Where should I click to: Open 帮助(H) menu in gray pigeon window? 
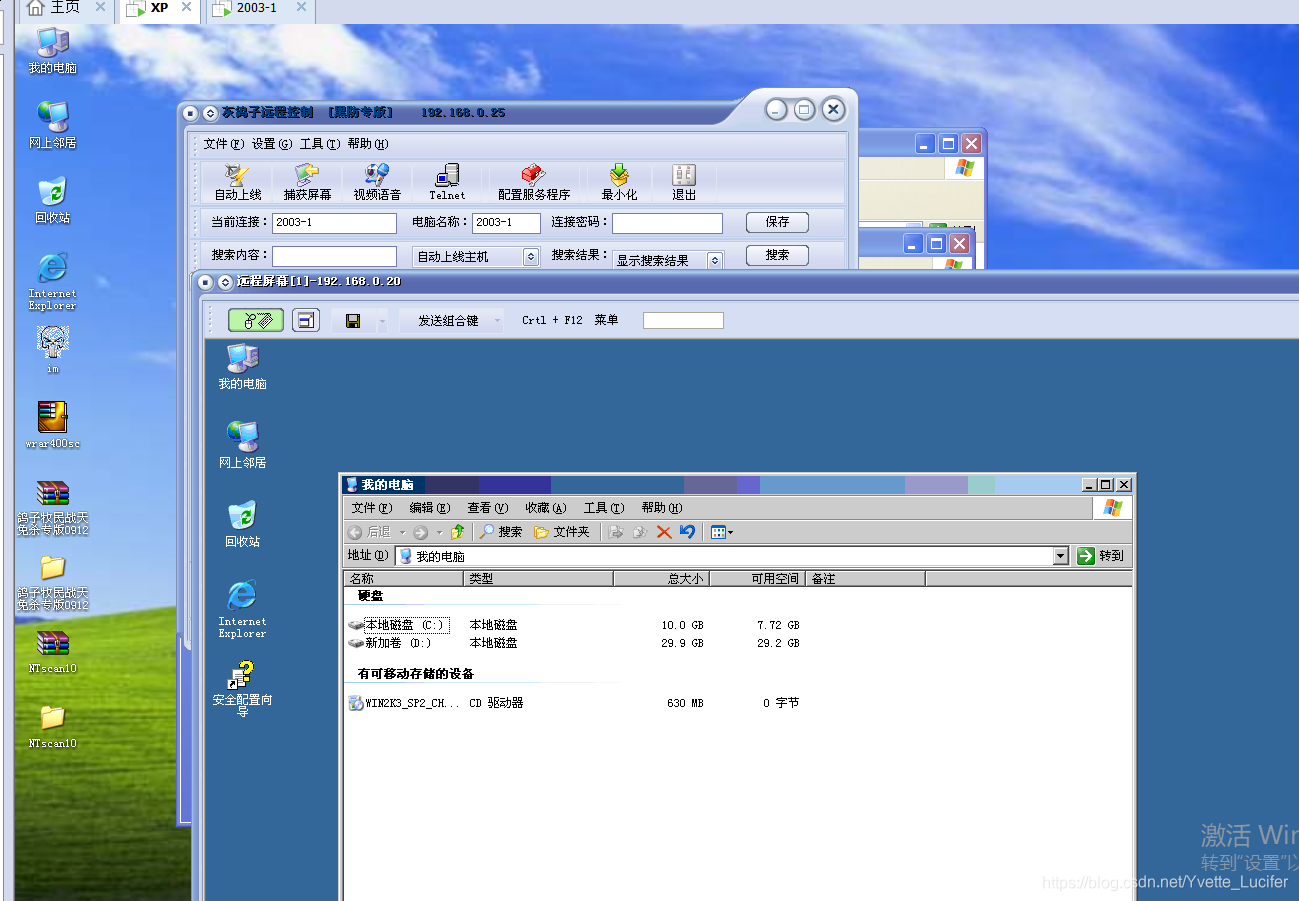click(x=368, y=144)
